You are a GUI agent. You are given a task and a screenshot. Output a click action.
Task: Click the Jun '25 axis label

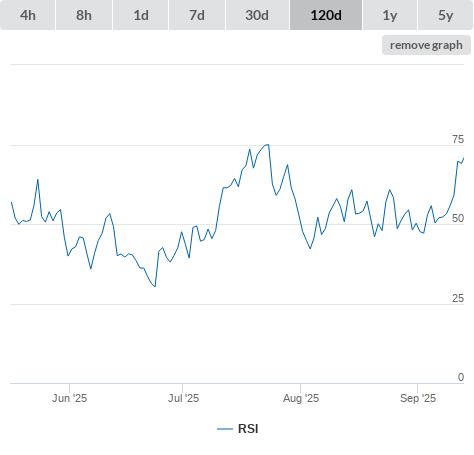pos(69,398)
